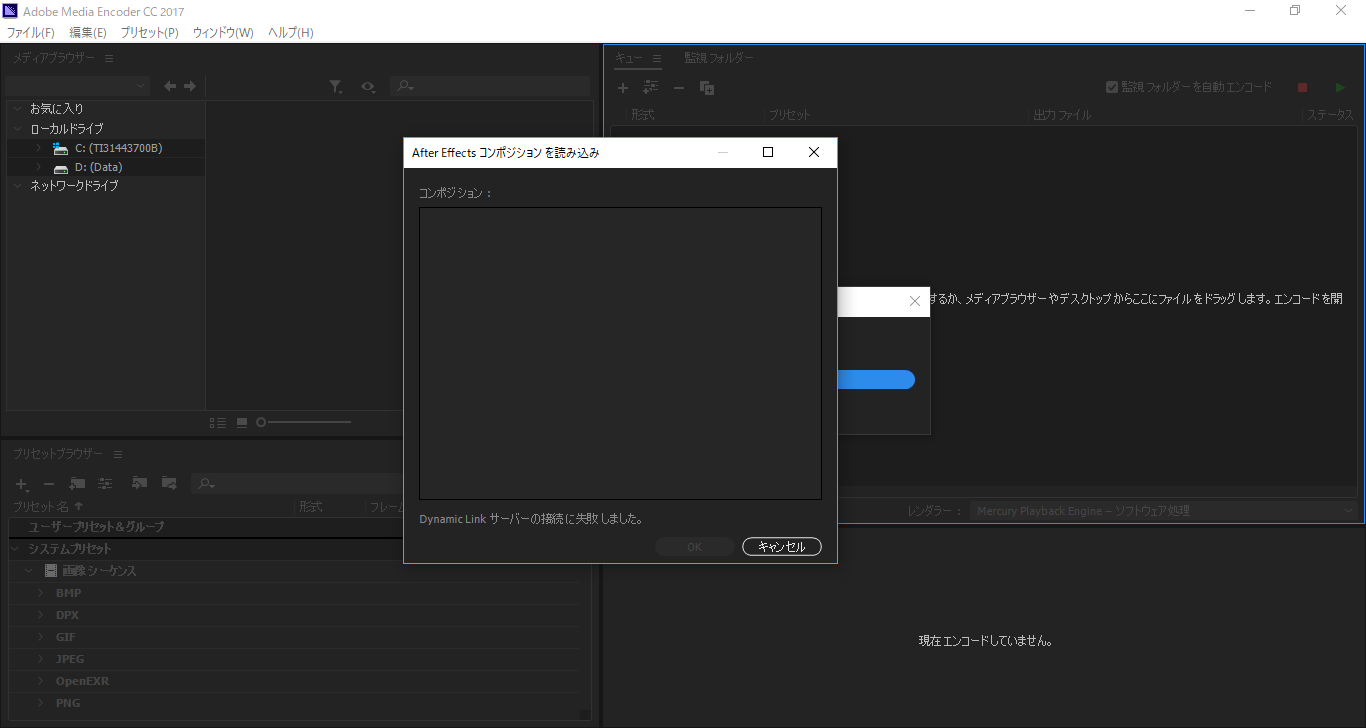Click the create new preset plus icon
Image resolution: width=1366 pixels, height=728 pixels.
[x=22, y=484]
